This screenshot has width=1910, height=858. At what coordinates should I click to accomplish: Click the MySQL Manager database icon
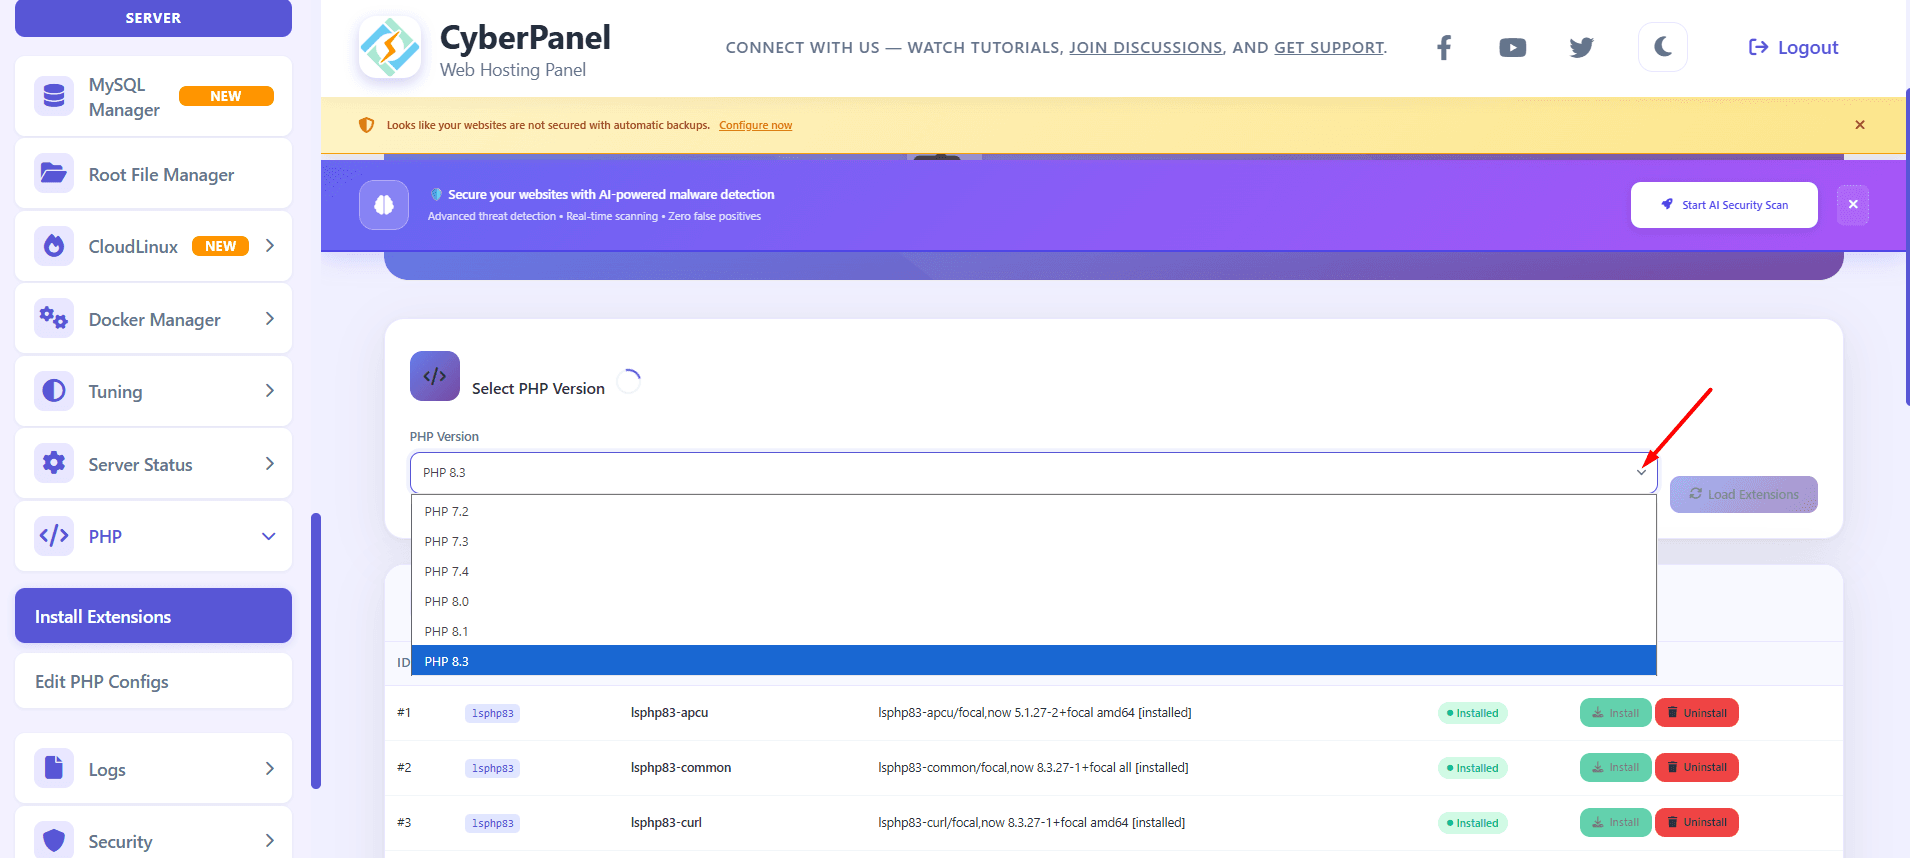click(54, 96)
